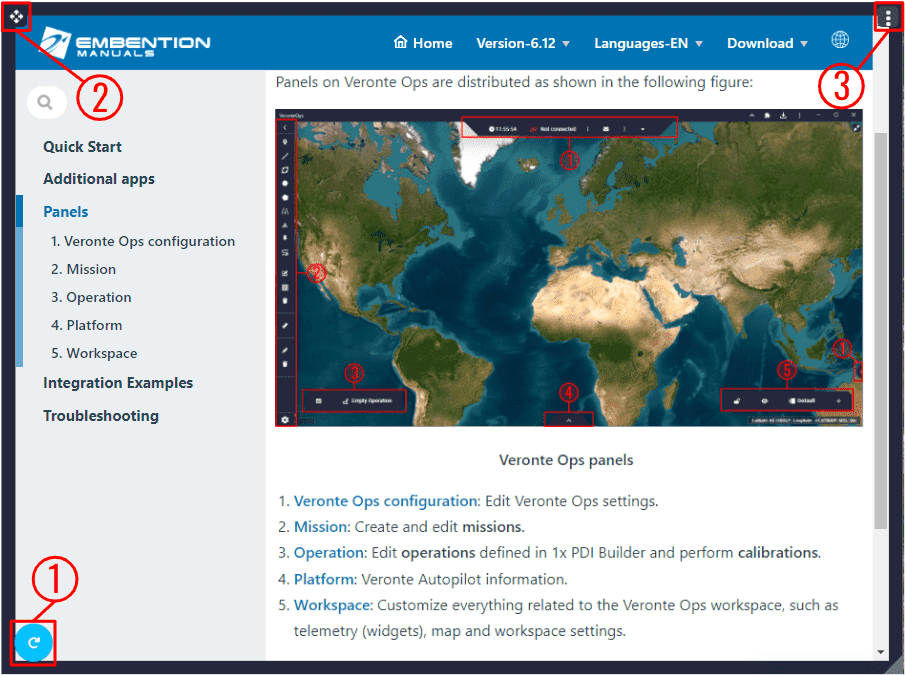The image size is (905, 675).
Task: Open the three-dot options menu
Action: coord(888,17)
